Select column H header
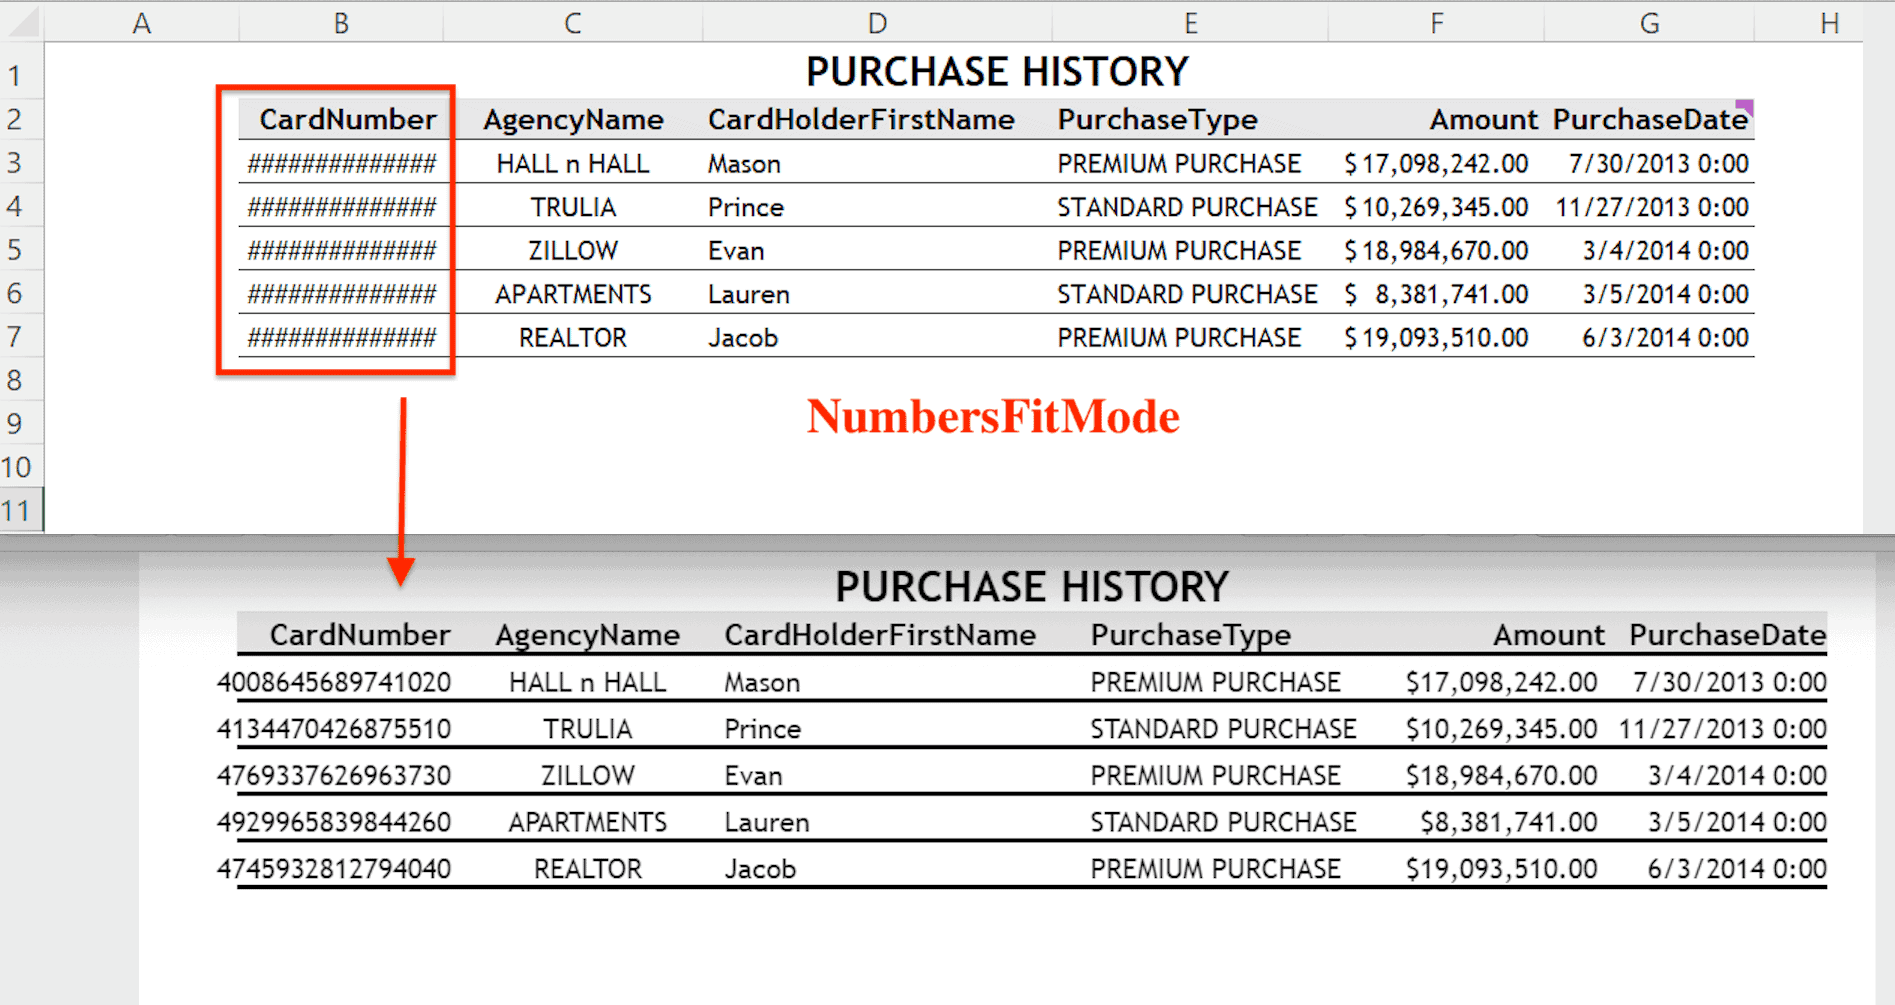The width and height of the screenshot is (1895, 1005). pyautogui.click(x=1829, y=23)
